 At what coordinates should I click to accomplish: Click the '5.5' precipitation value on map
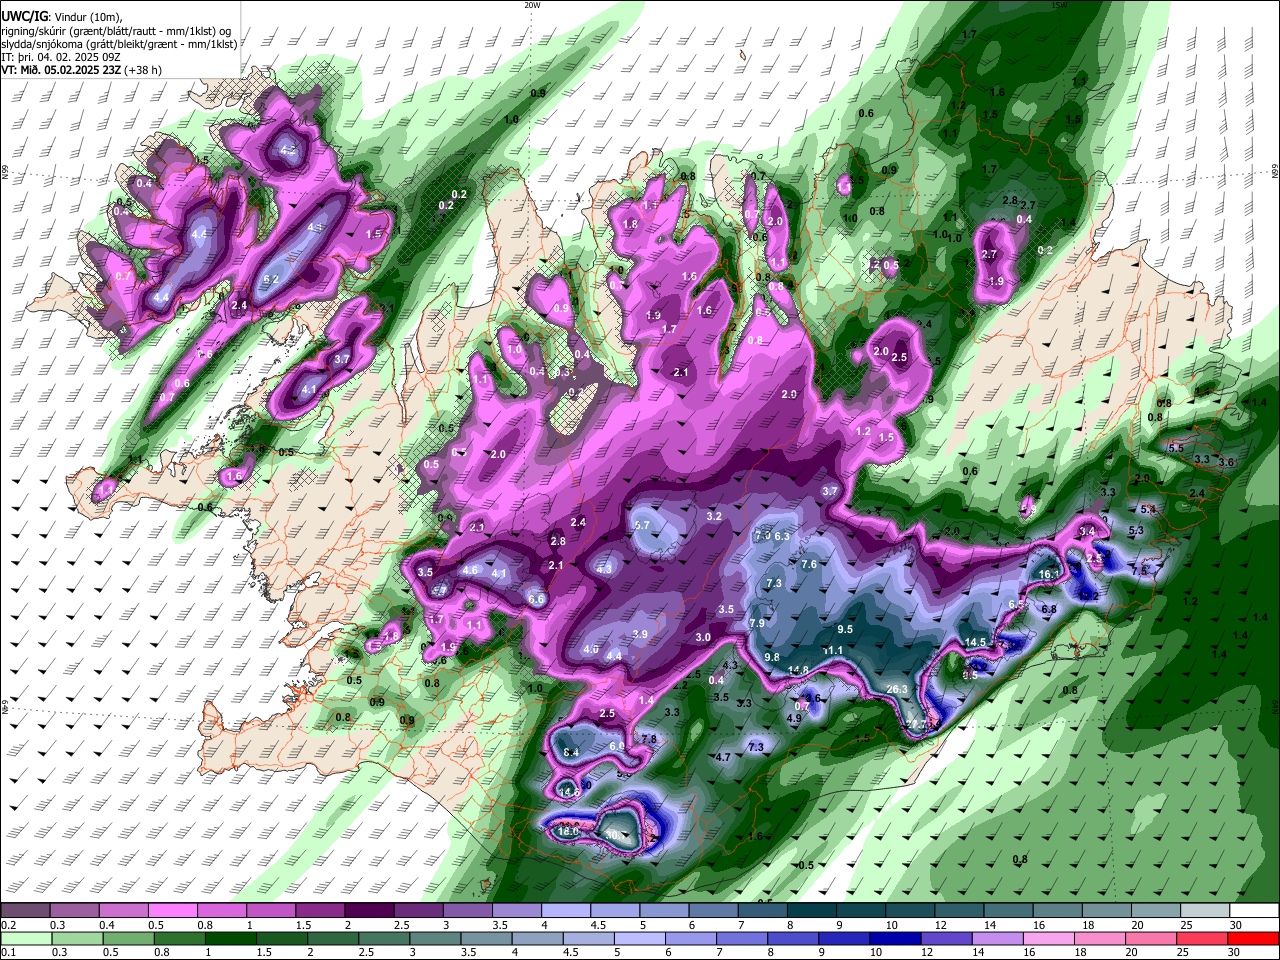coord(1176,447)
